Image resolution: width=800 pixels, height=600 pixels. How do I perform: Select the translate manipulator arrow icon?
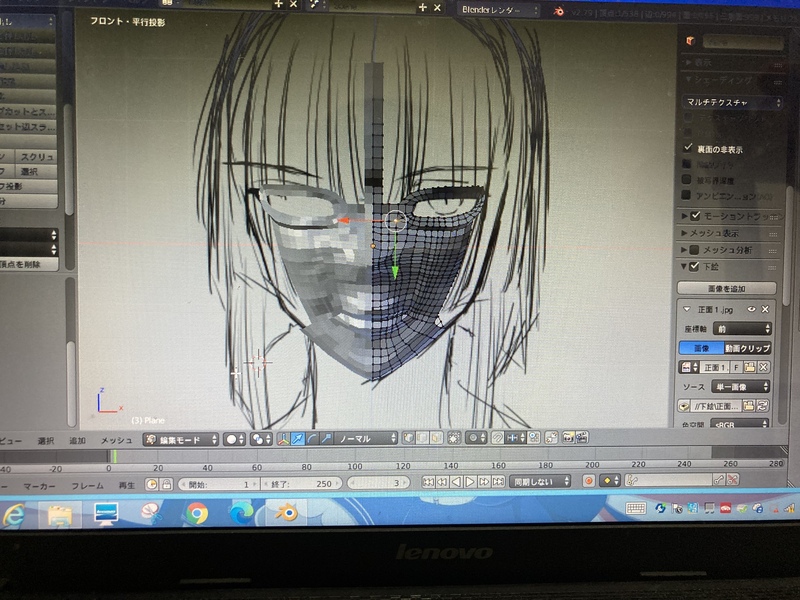point(298,438)
